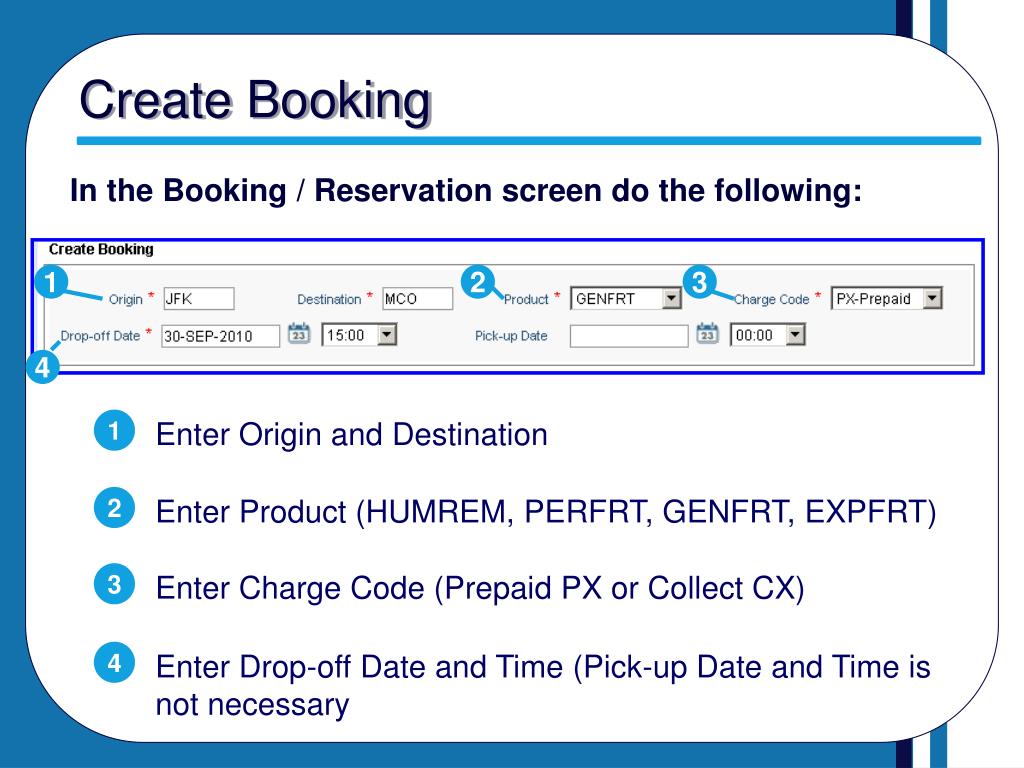Expand the Charge Code dropdown showing PX-Prepaid

click(x=932, y=298)
